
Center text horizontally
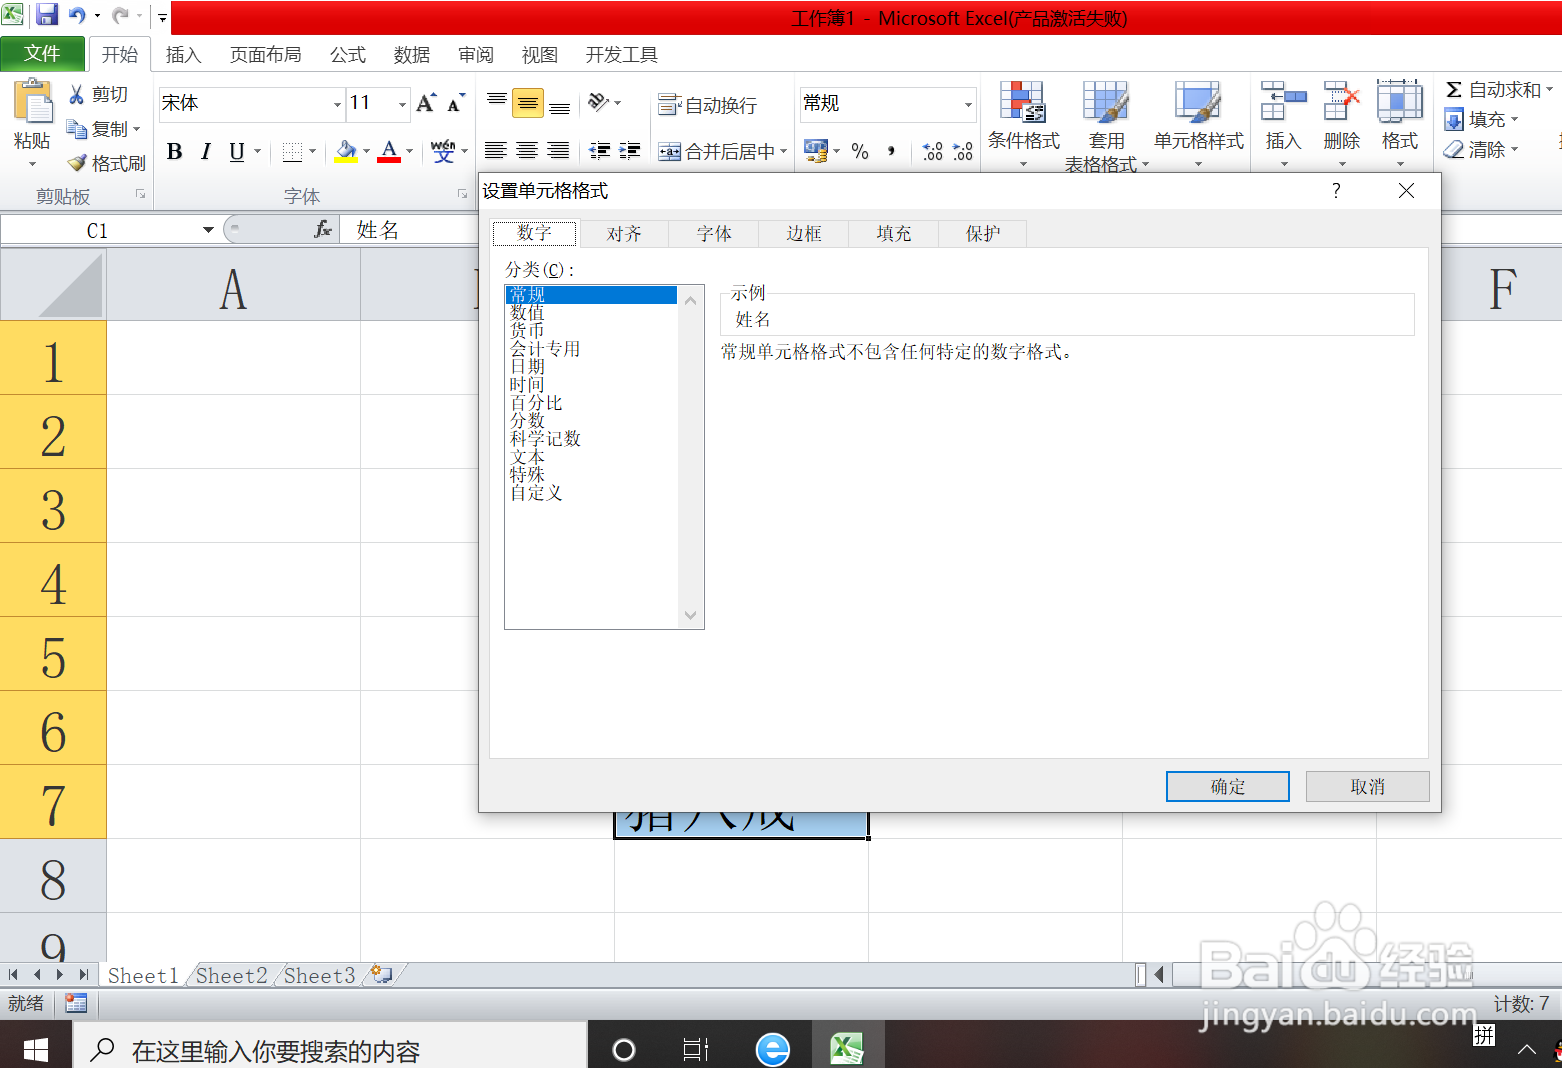(527, 151)
